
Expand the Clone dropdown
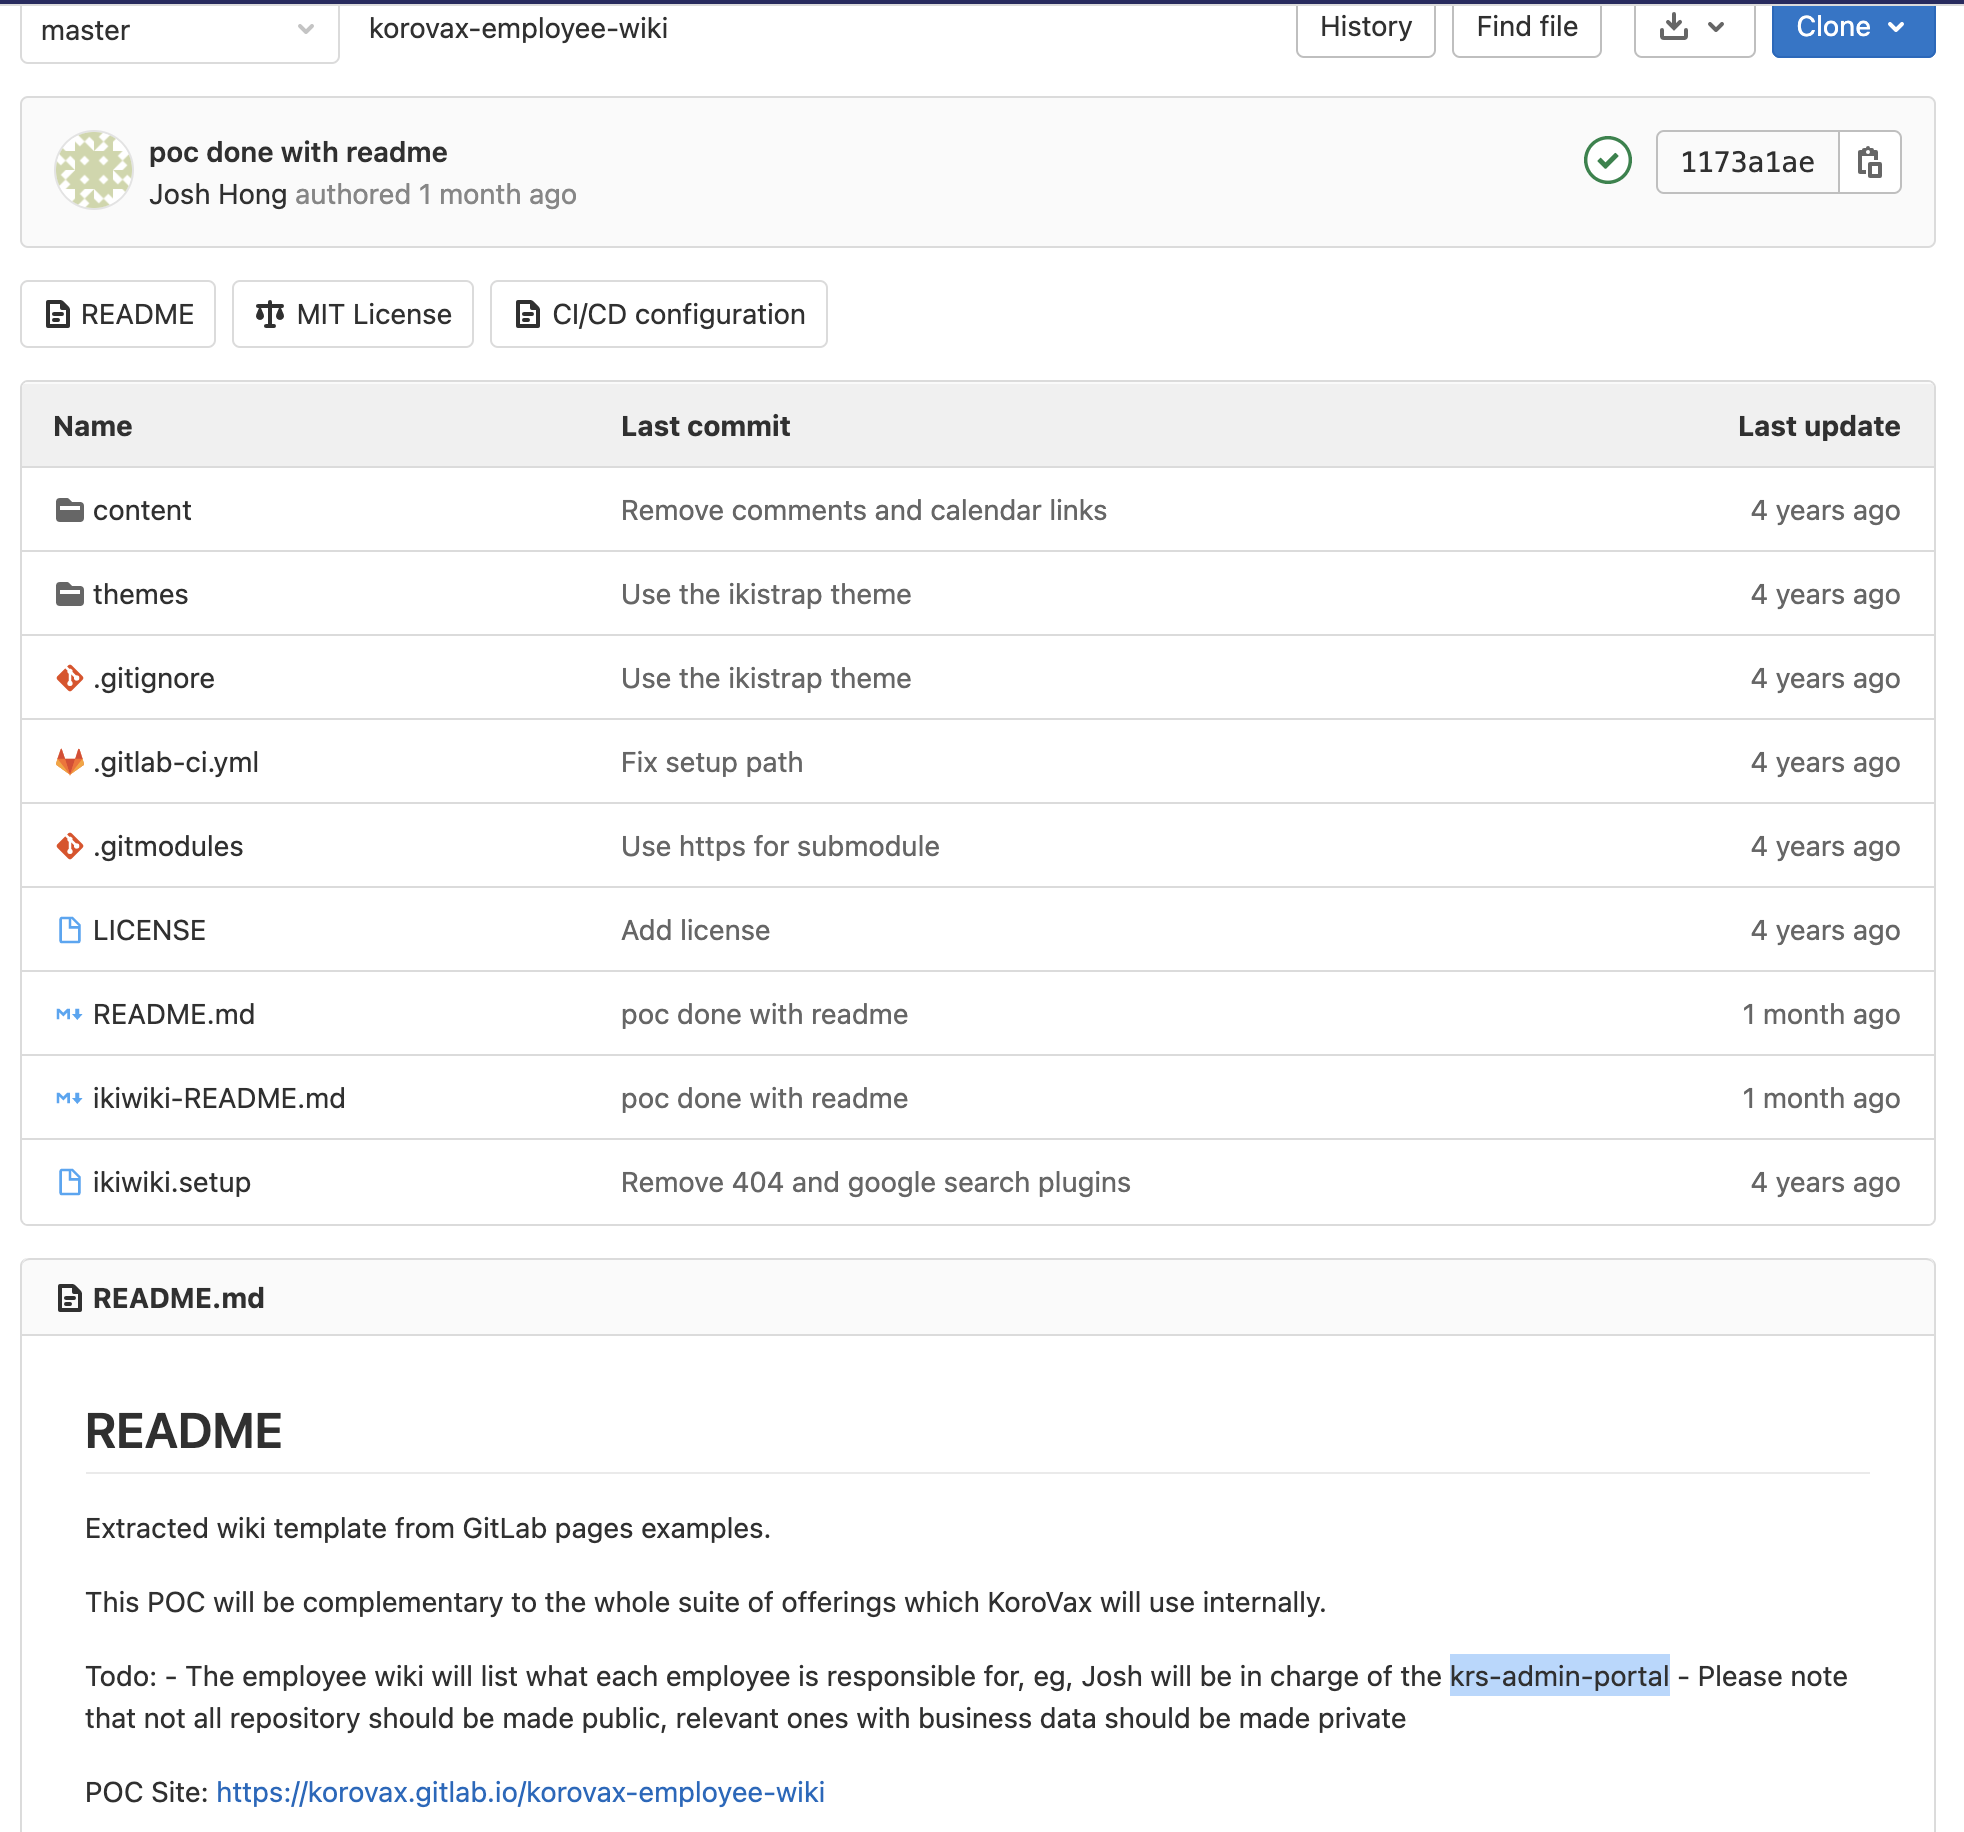1853,28
